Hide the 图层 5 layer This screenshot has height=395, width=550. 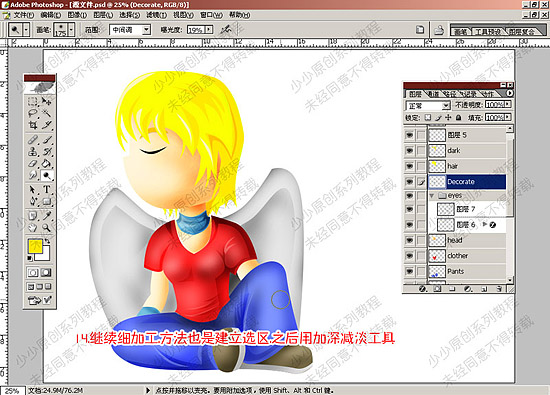pos(409,135)
